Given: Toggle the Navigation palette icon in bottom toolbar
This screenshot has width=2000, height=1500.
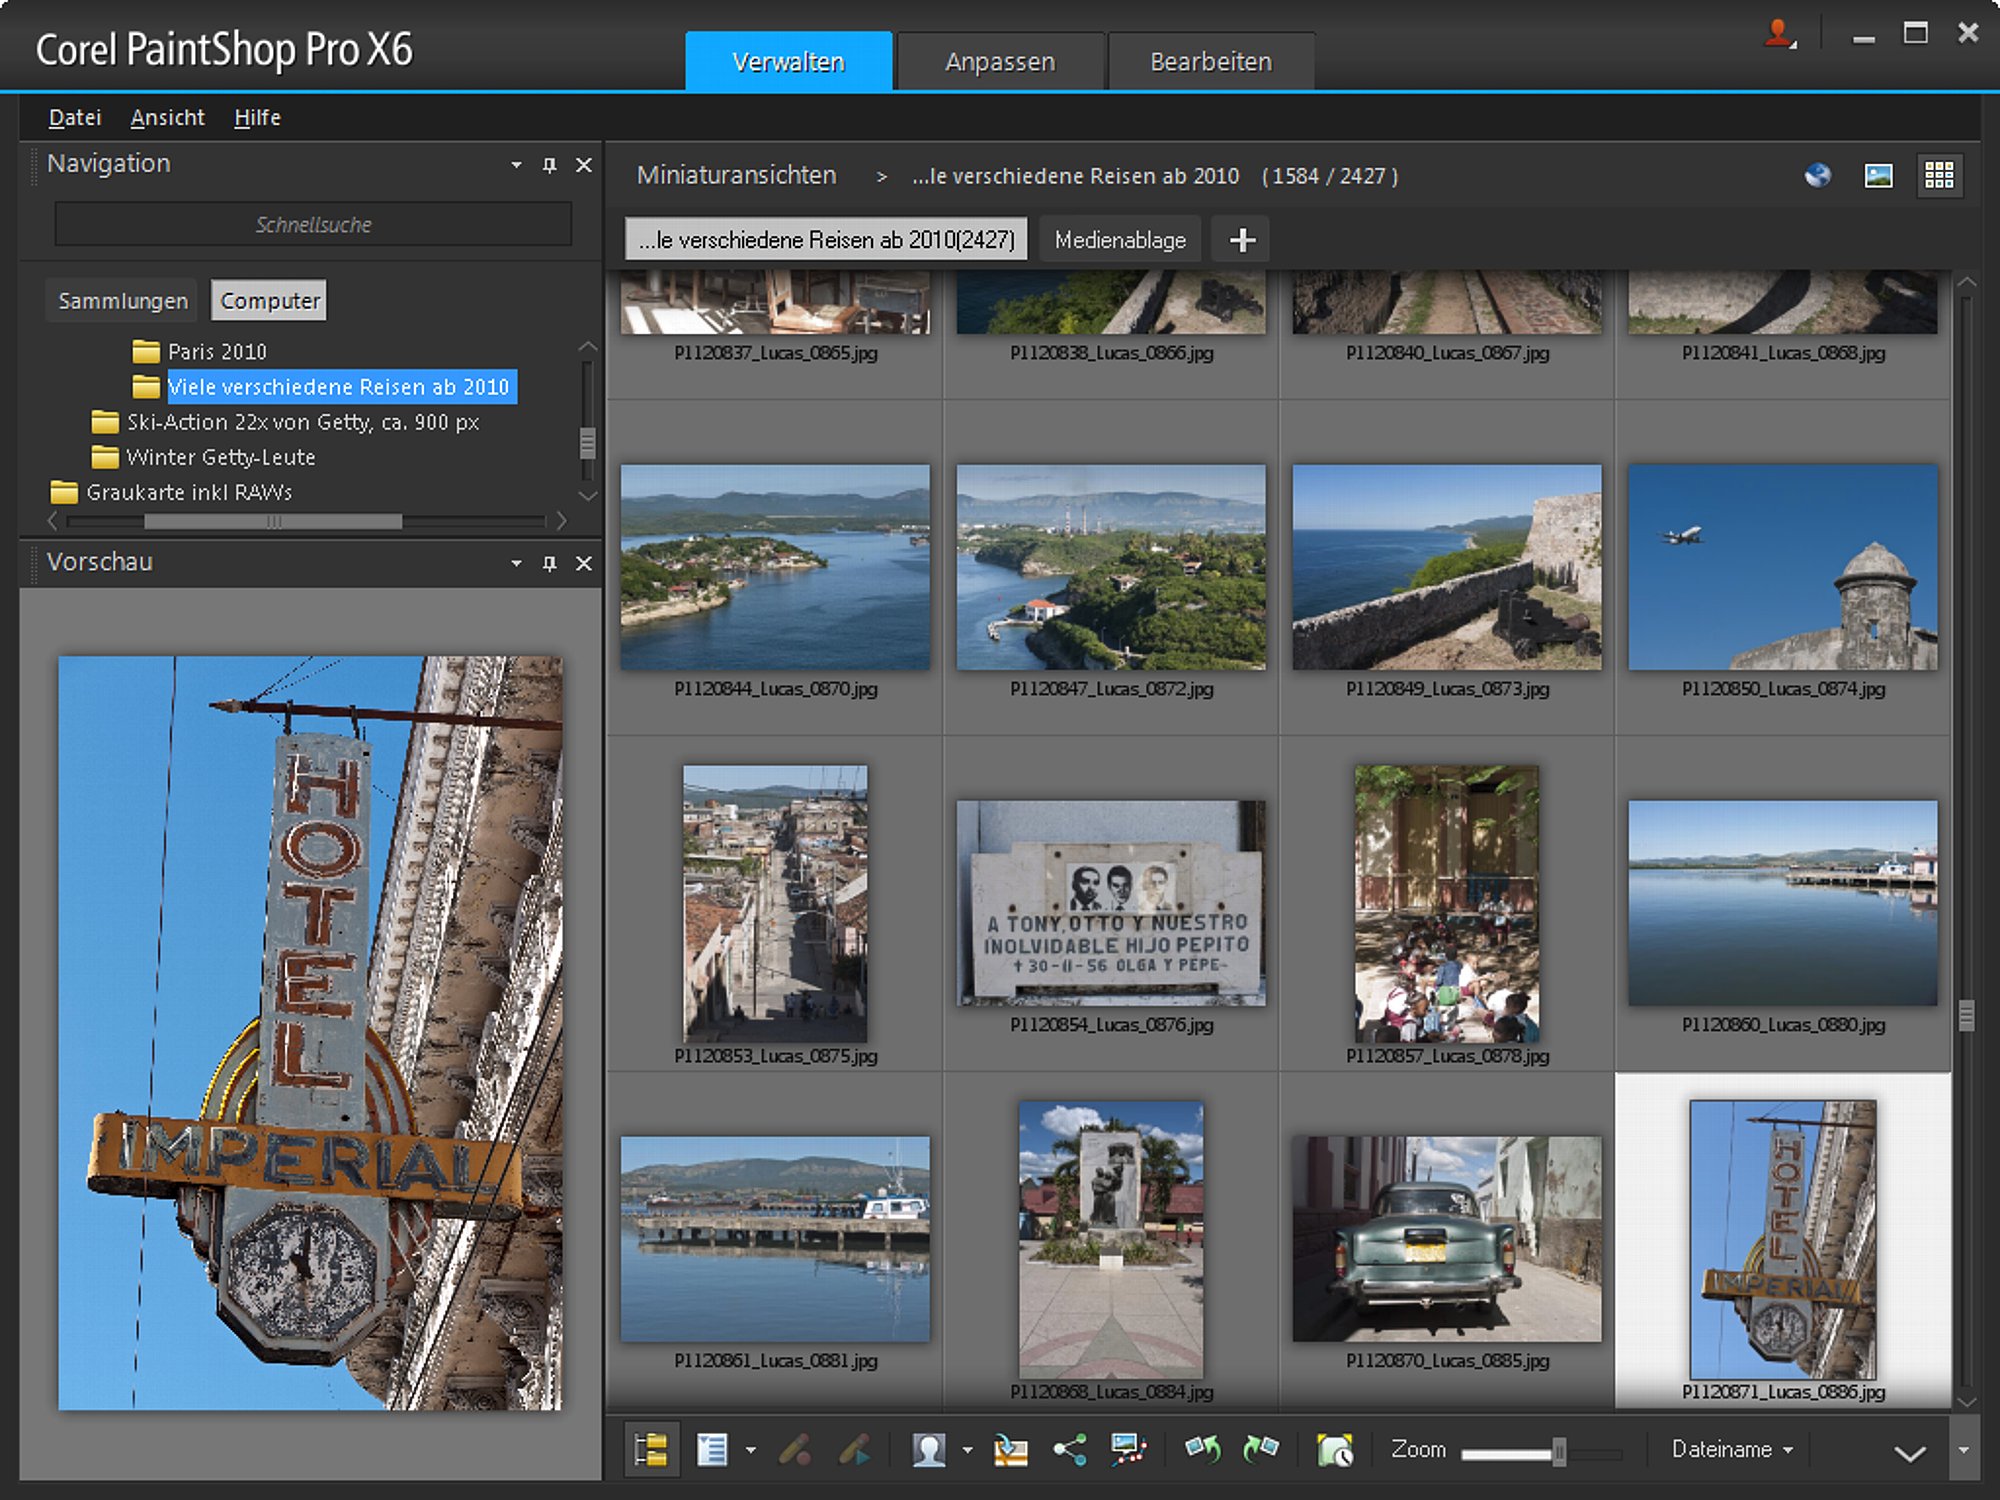Looking at the screenshot, I should [651, 1449].
